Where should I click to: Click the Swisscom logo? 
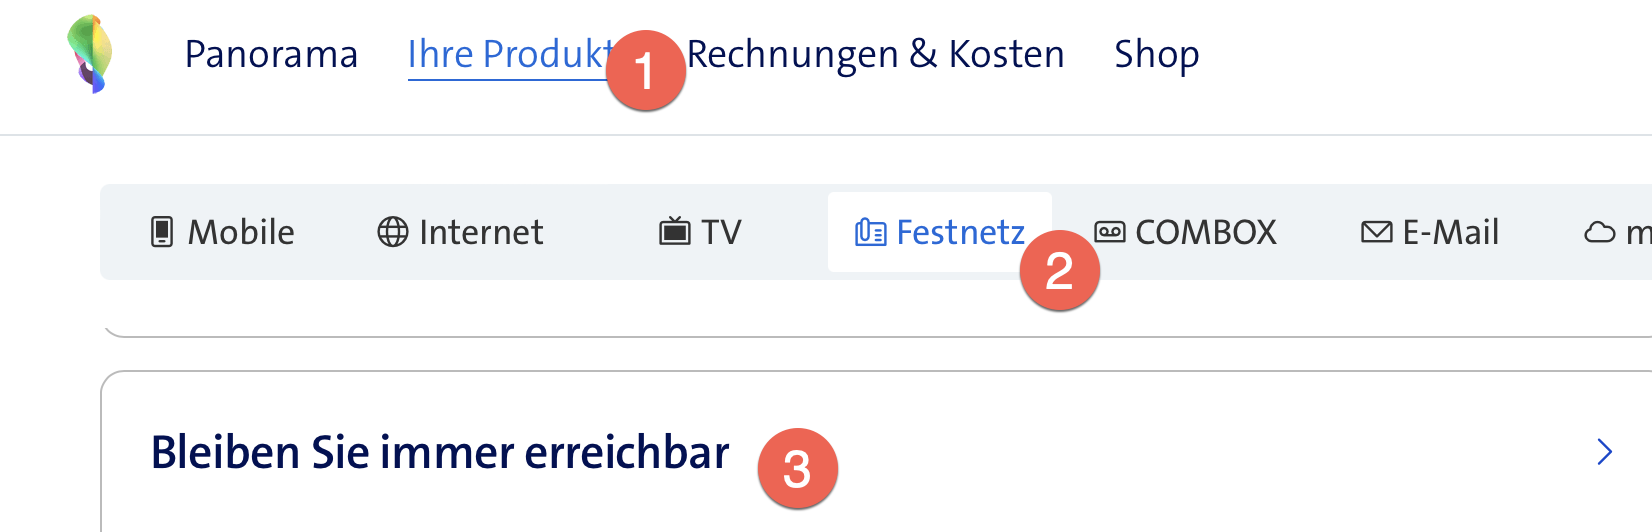[90, 54]
